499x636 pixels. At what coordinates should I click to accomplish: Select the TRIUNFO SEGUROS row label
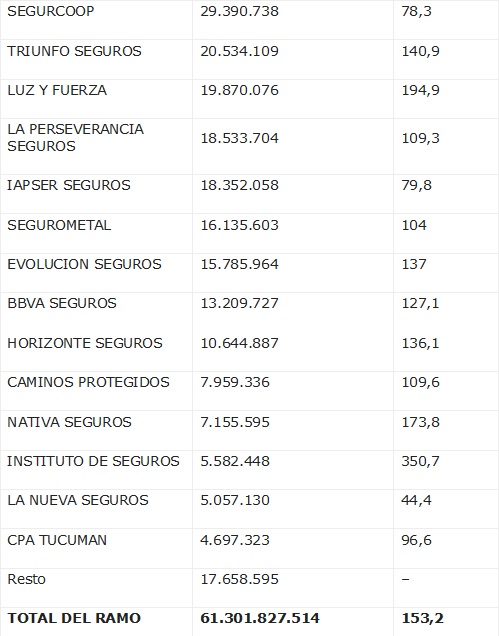(74, 51)
